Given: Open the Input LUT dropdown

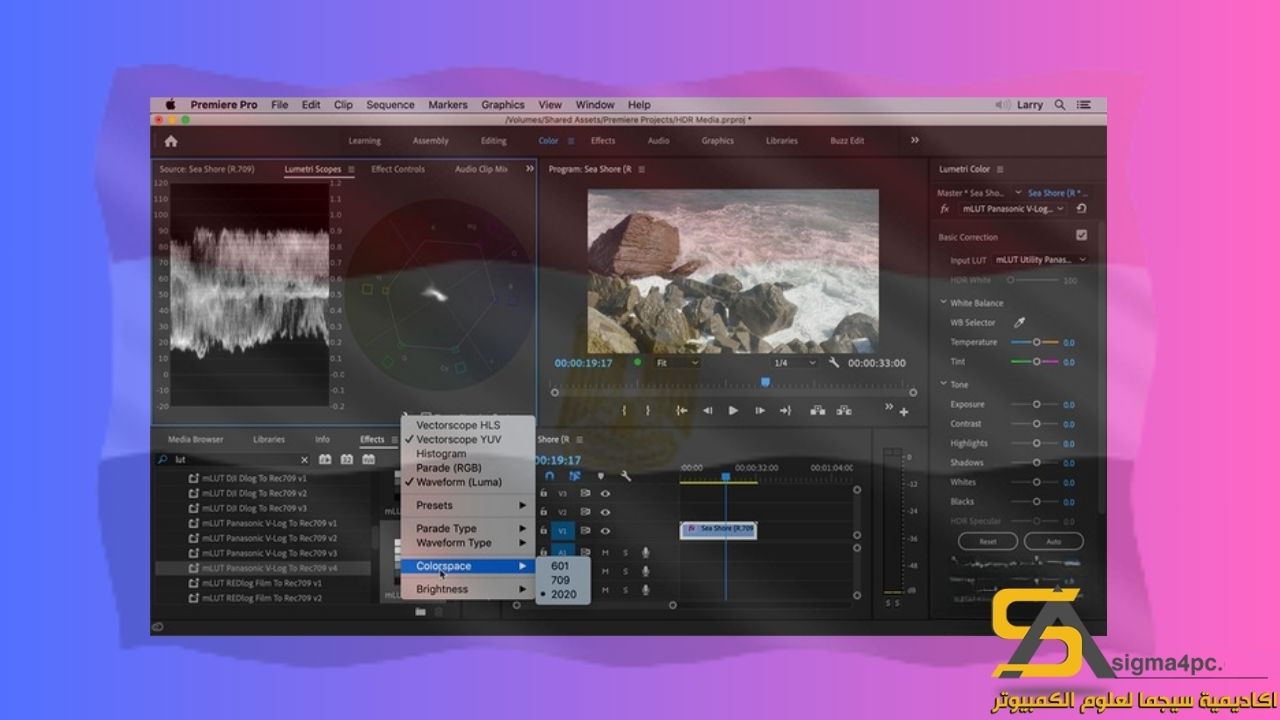Looking at the screenshot, I should (x=1040, y=260).
